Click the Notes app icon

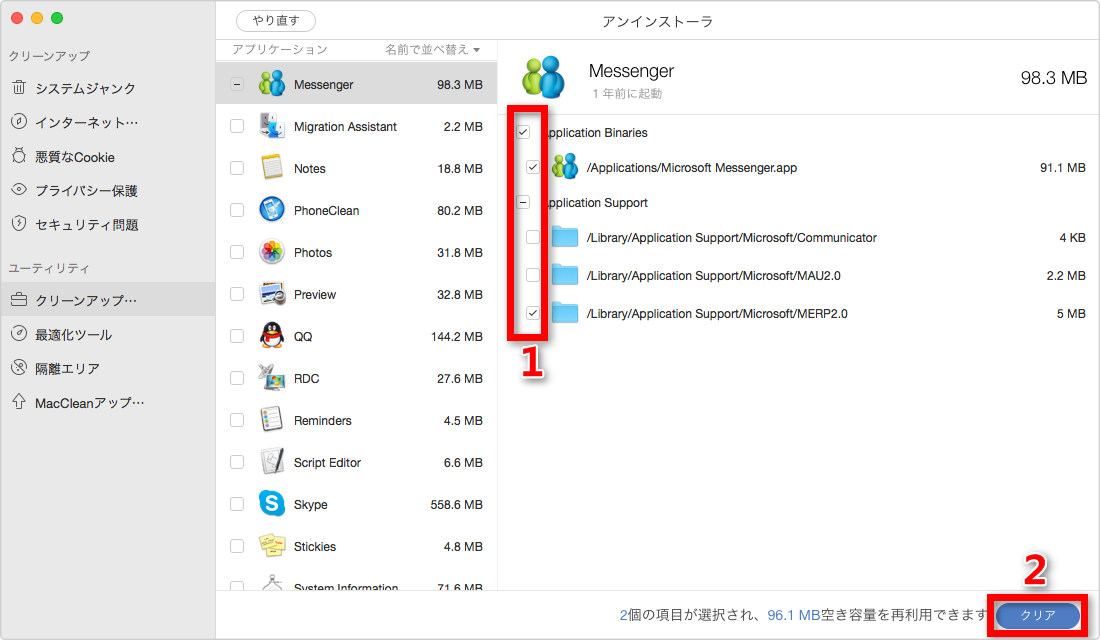[271, 168]
